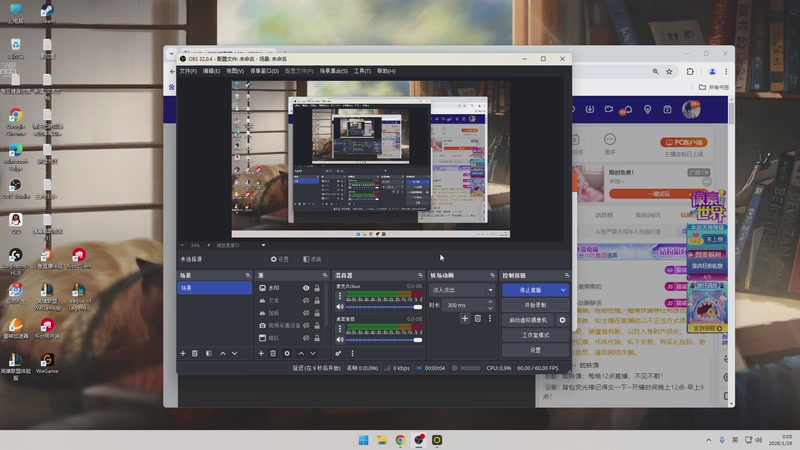Select 场景 item in scenes list
This screenshot has height=450, width=800.
click(x=215, y=288)
